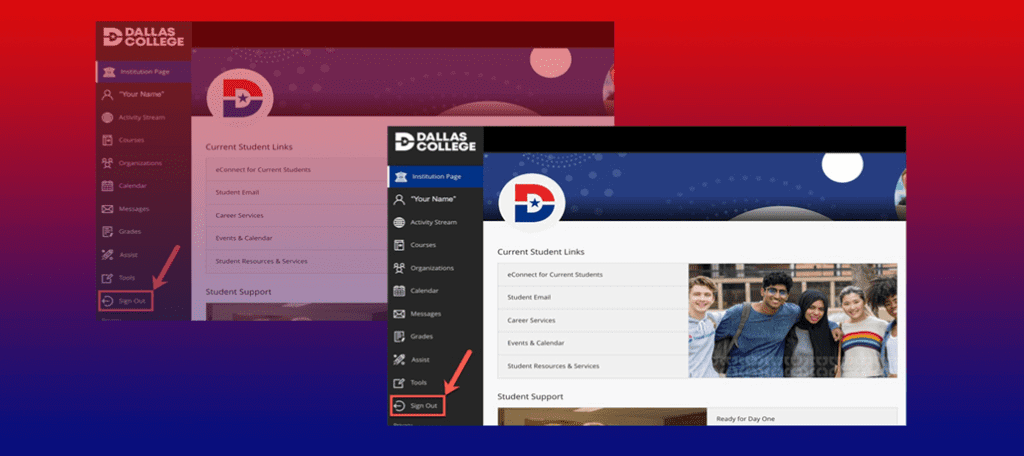This screenshot has width=1024, height=456.
Task: Select Institution Page label in back window sidebar
Action: click(145, 72)
